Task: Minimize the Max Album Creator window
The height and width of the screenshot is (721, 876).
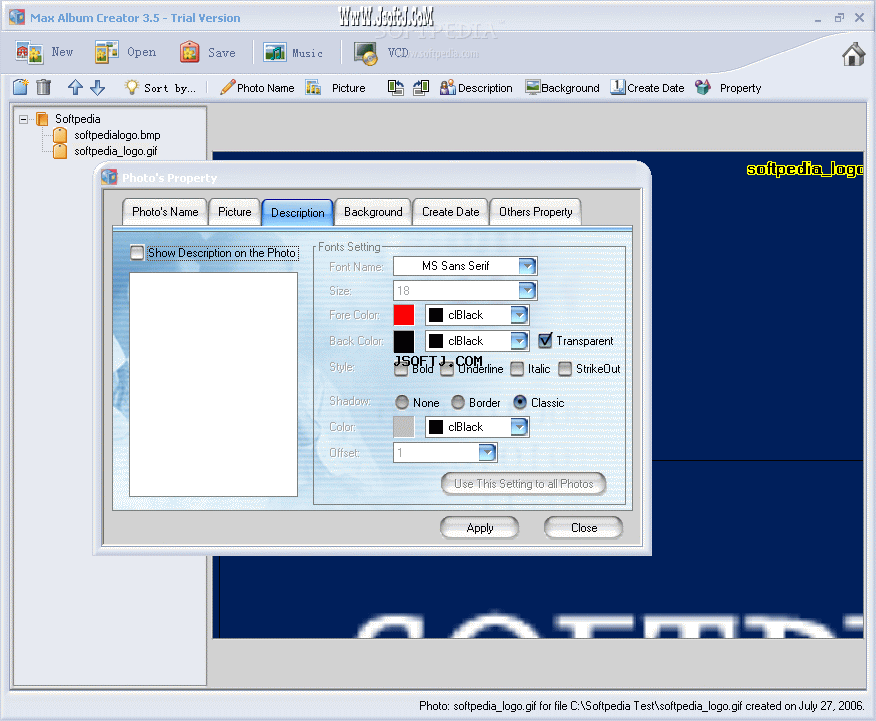Action: coord(818,18)
